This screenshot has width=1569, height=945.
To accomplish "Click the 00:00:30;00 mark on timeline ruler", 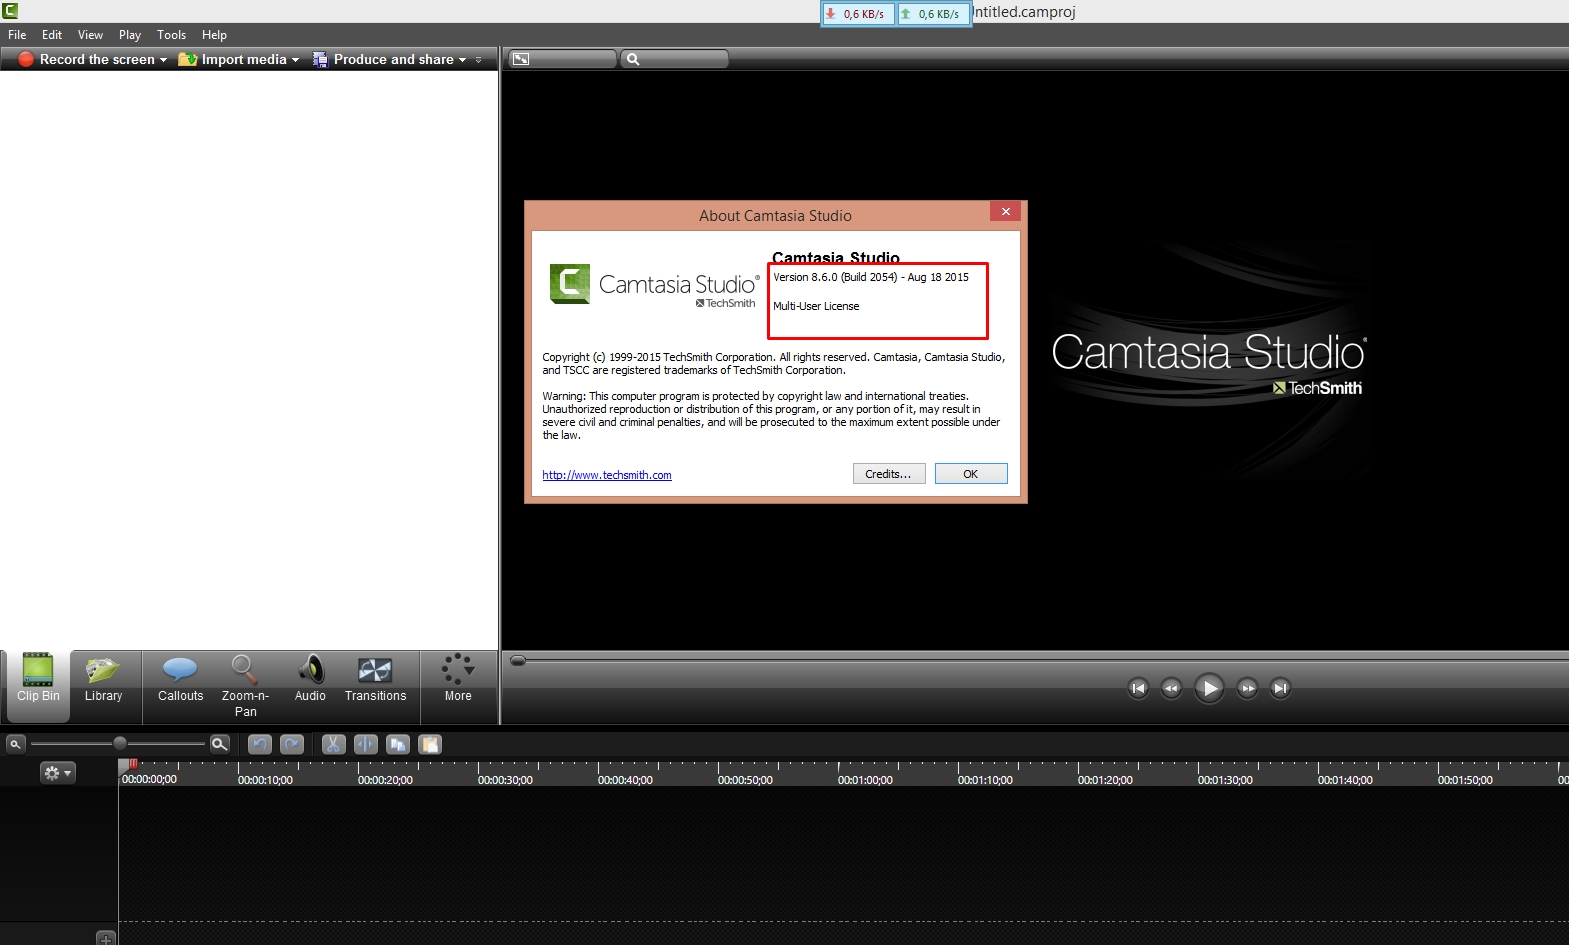I will [x=505, y=780].
